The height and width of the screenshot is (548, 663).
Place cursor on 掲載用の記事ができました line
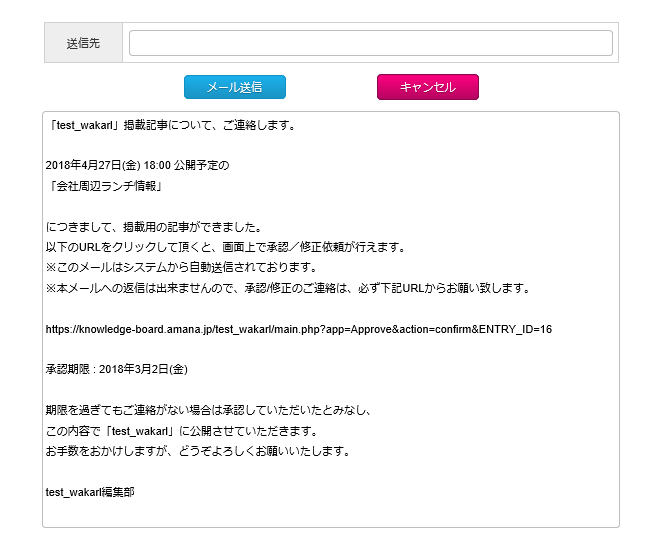pos(154,227)
